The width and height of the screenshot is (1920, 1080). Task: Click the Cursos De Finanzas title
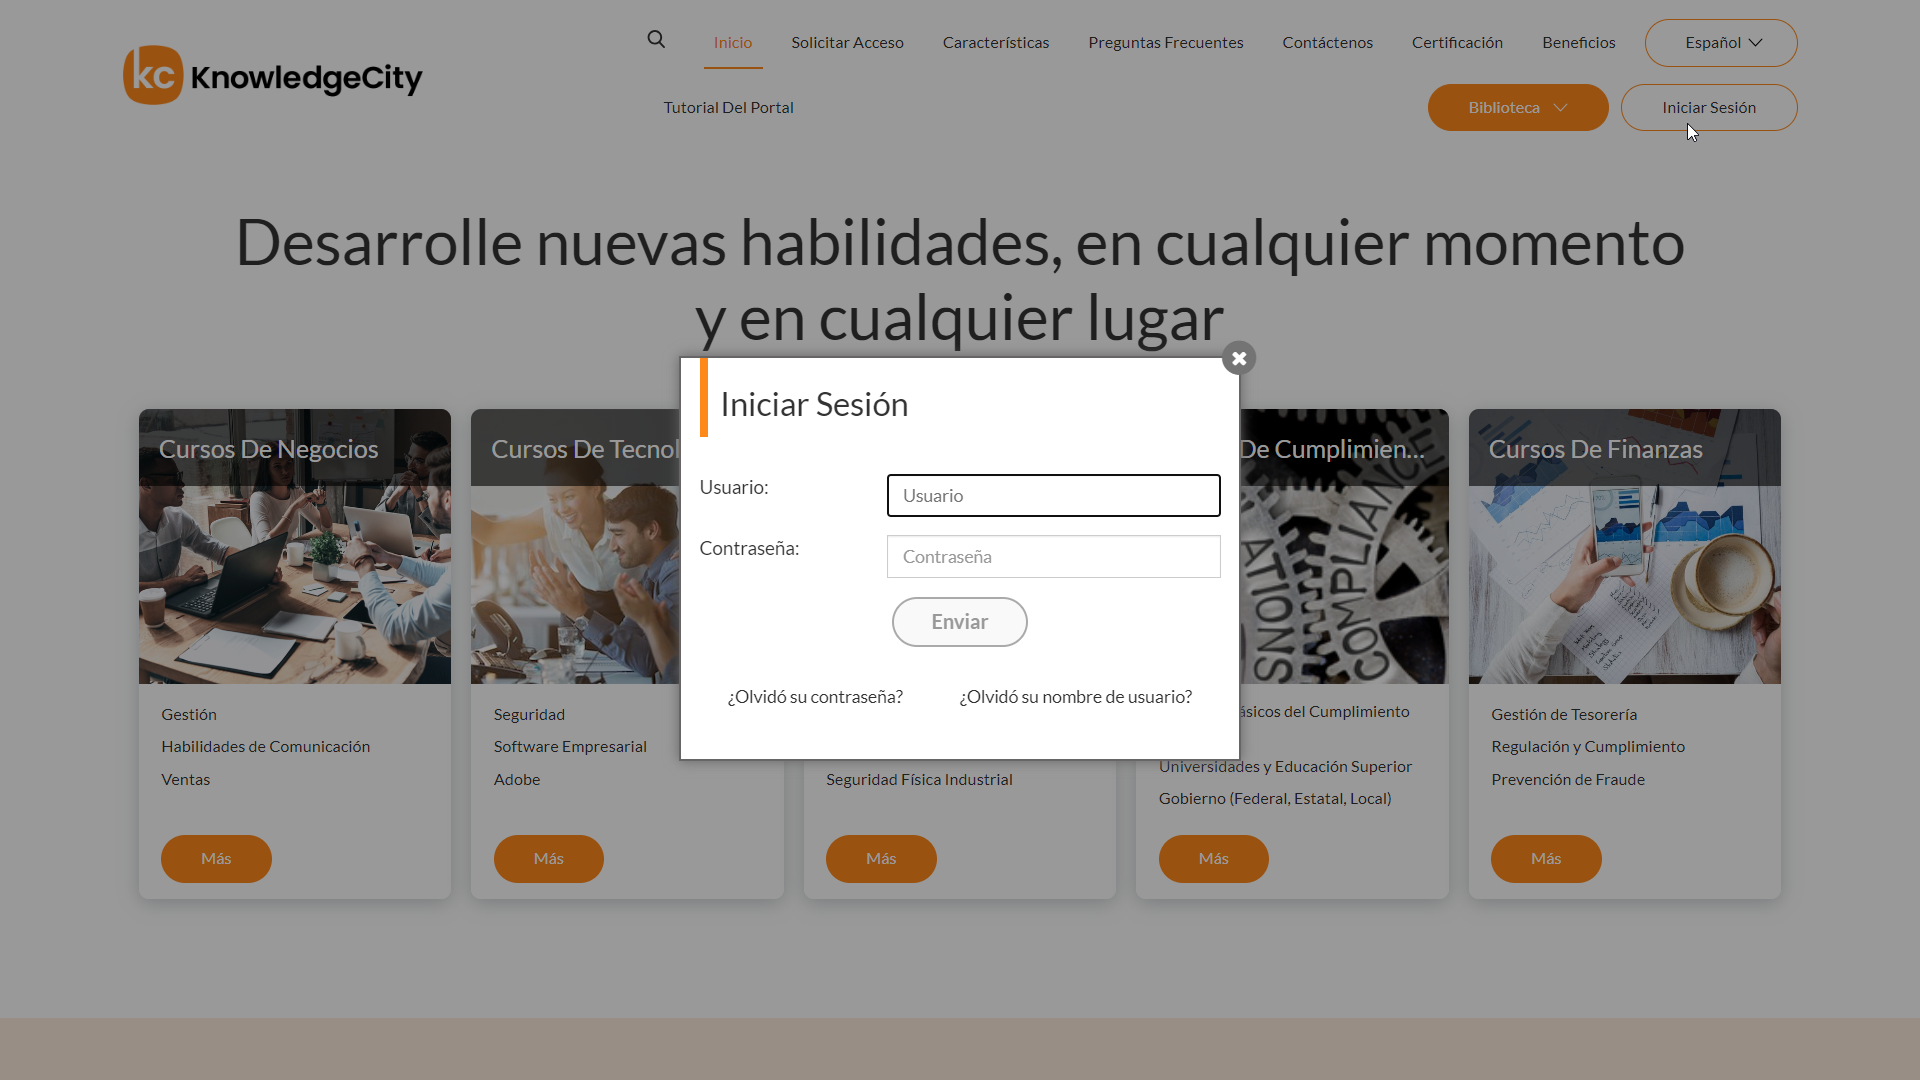tap(1596, 449)
